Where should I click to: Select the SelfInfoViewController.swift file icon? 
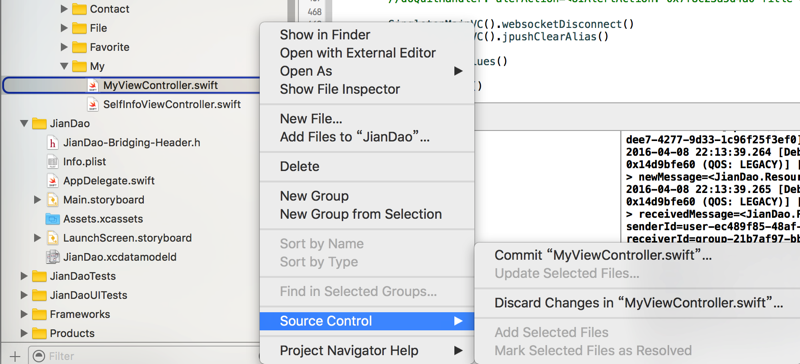93,105
